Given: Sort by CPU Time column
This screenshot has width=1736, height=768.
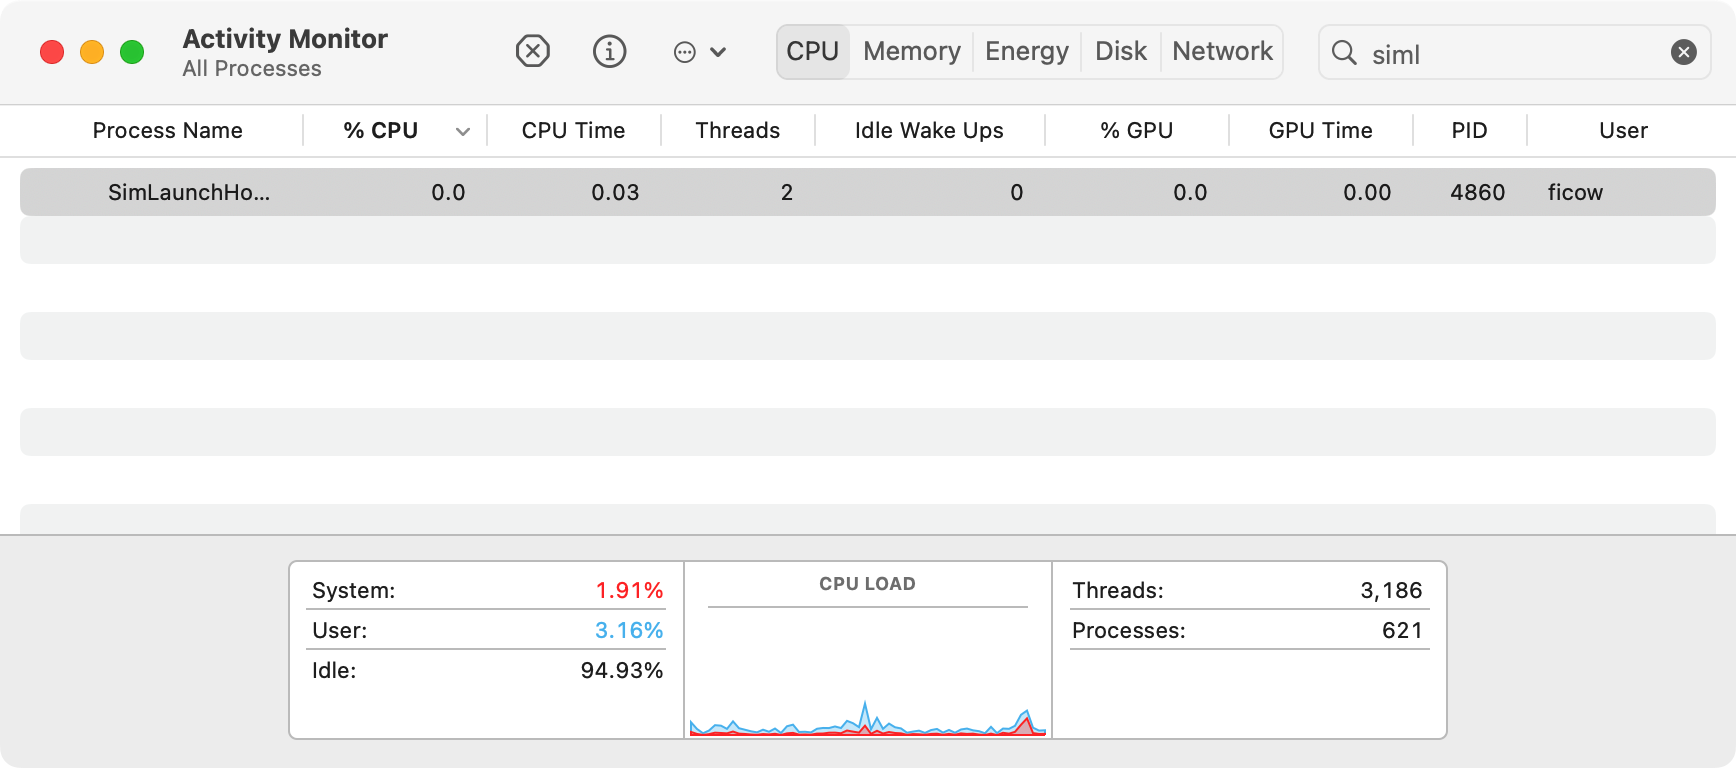Looking at the screenshot, I should coord(573,131).
